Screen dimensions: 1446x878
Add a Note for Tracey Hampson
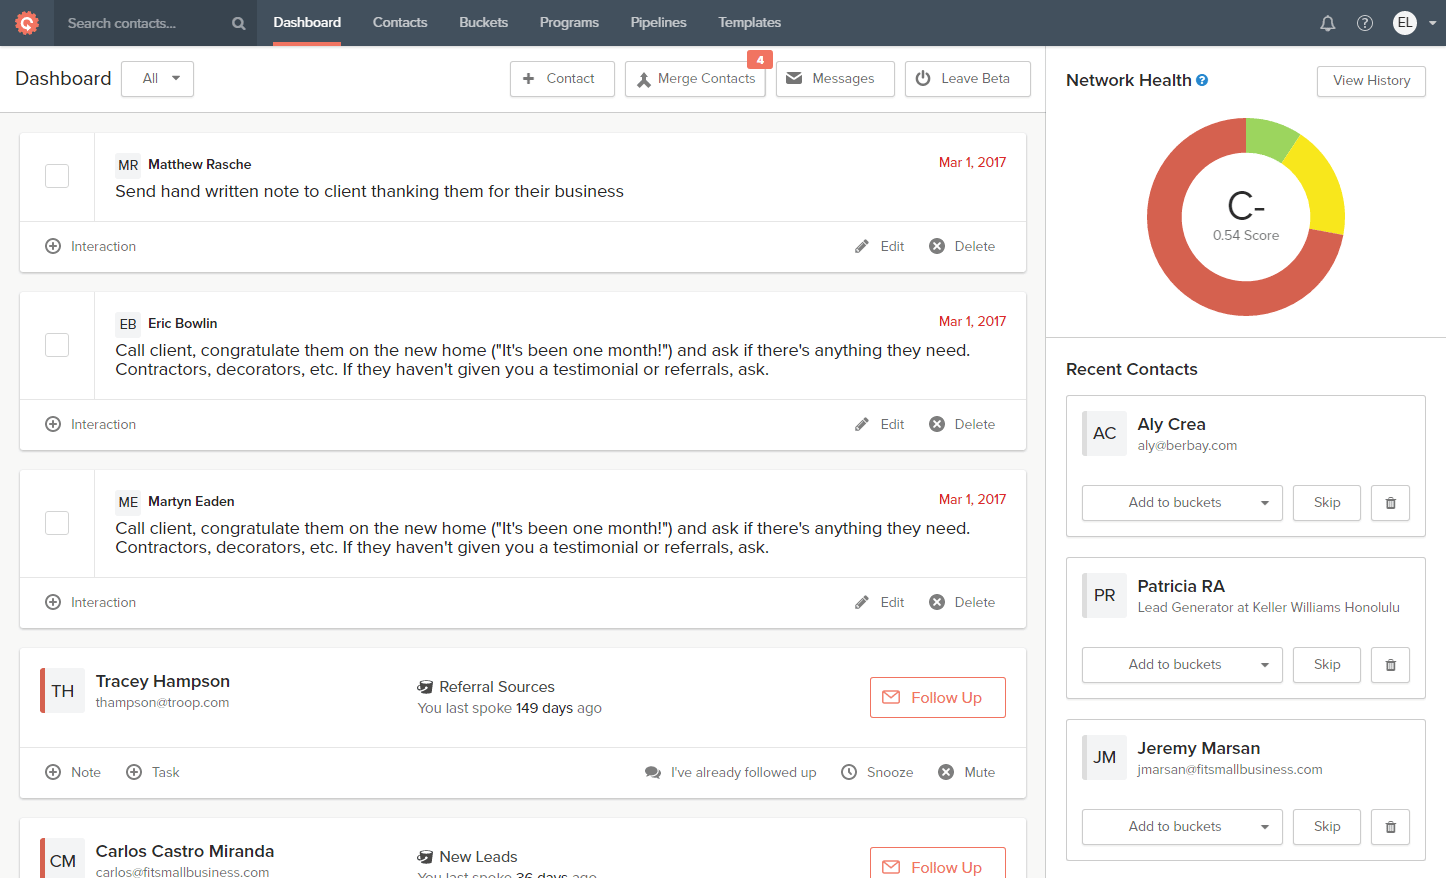[x=73, y=772]
